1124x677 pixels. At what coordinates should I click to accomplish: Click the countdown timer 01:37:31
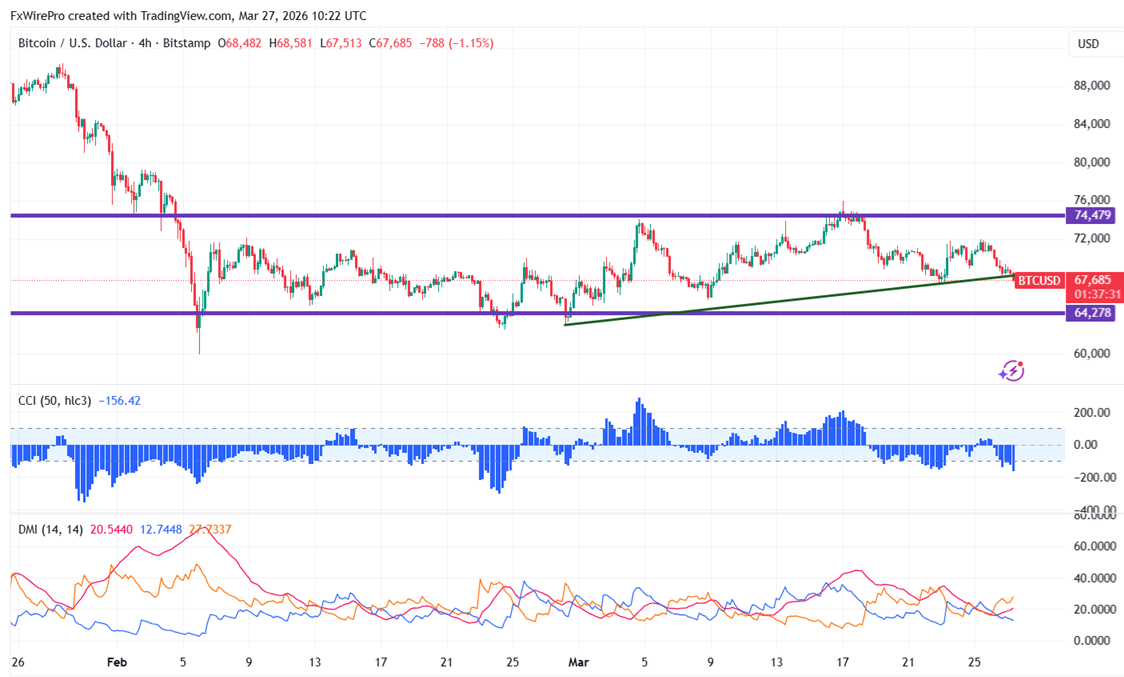click(1097, 294)
